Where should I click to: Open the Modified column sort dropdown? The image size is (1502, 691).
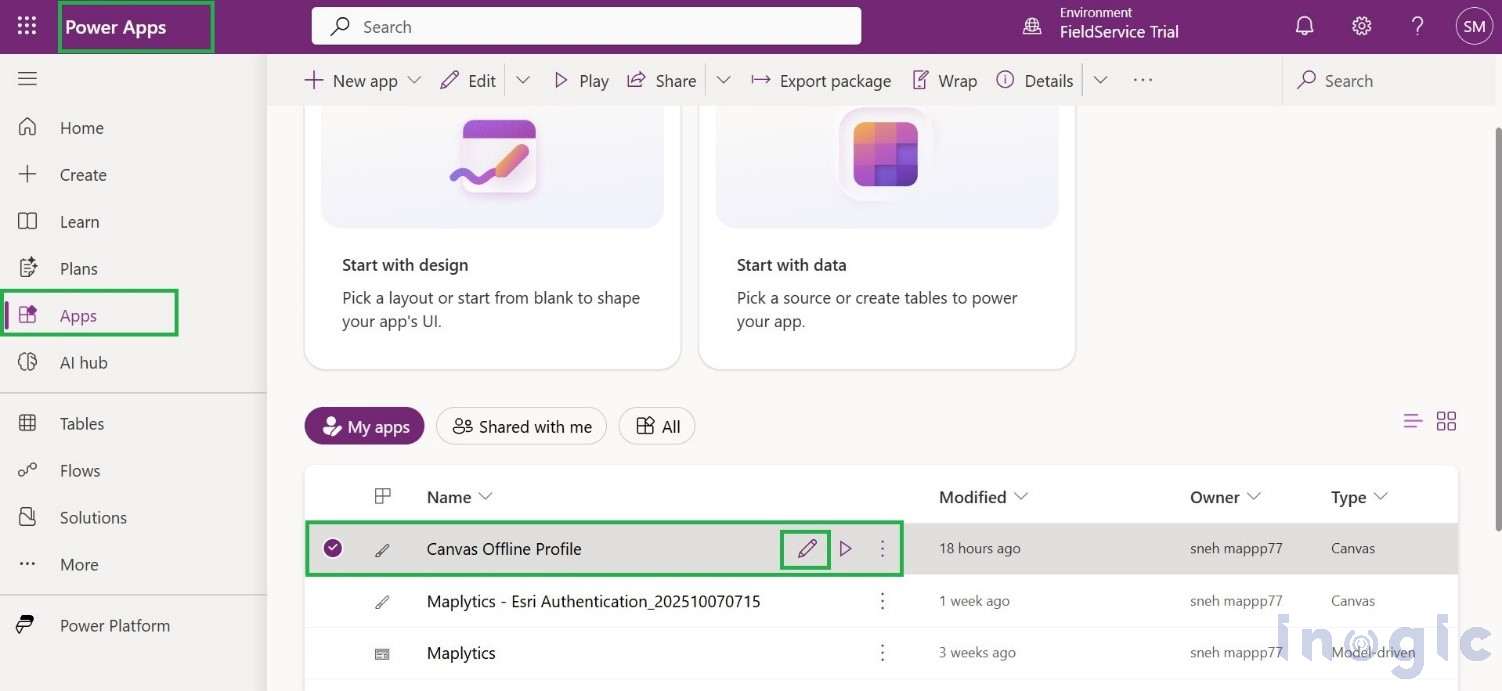[1021, 496]
